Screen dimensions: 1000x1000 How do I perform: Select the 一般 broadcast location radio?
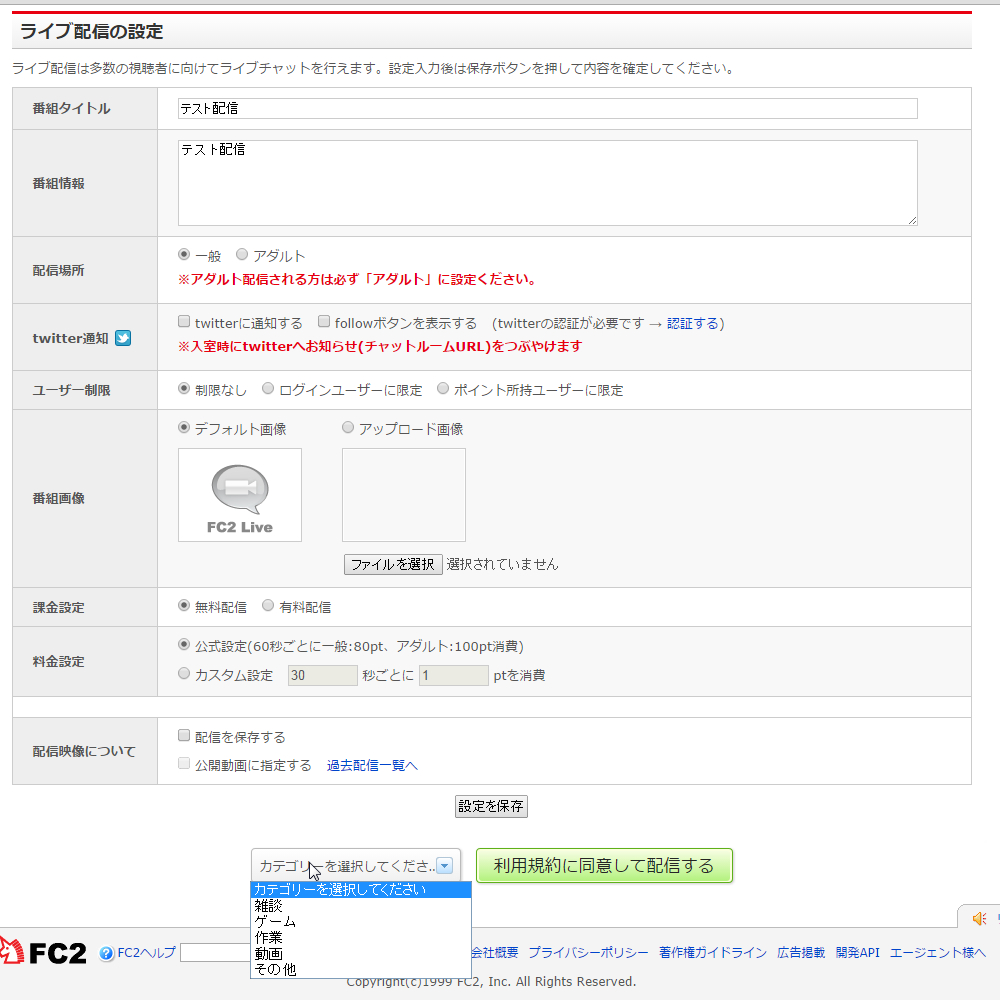click(184, 254)
